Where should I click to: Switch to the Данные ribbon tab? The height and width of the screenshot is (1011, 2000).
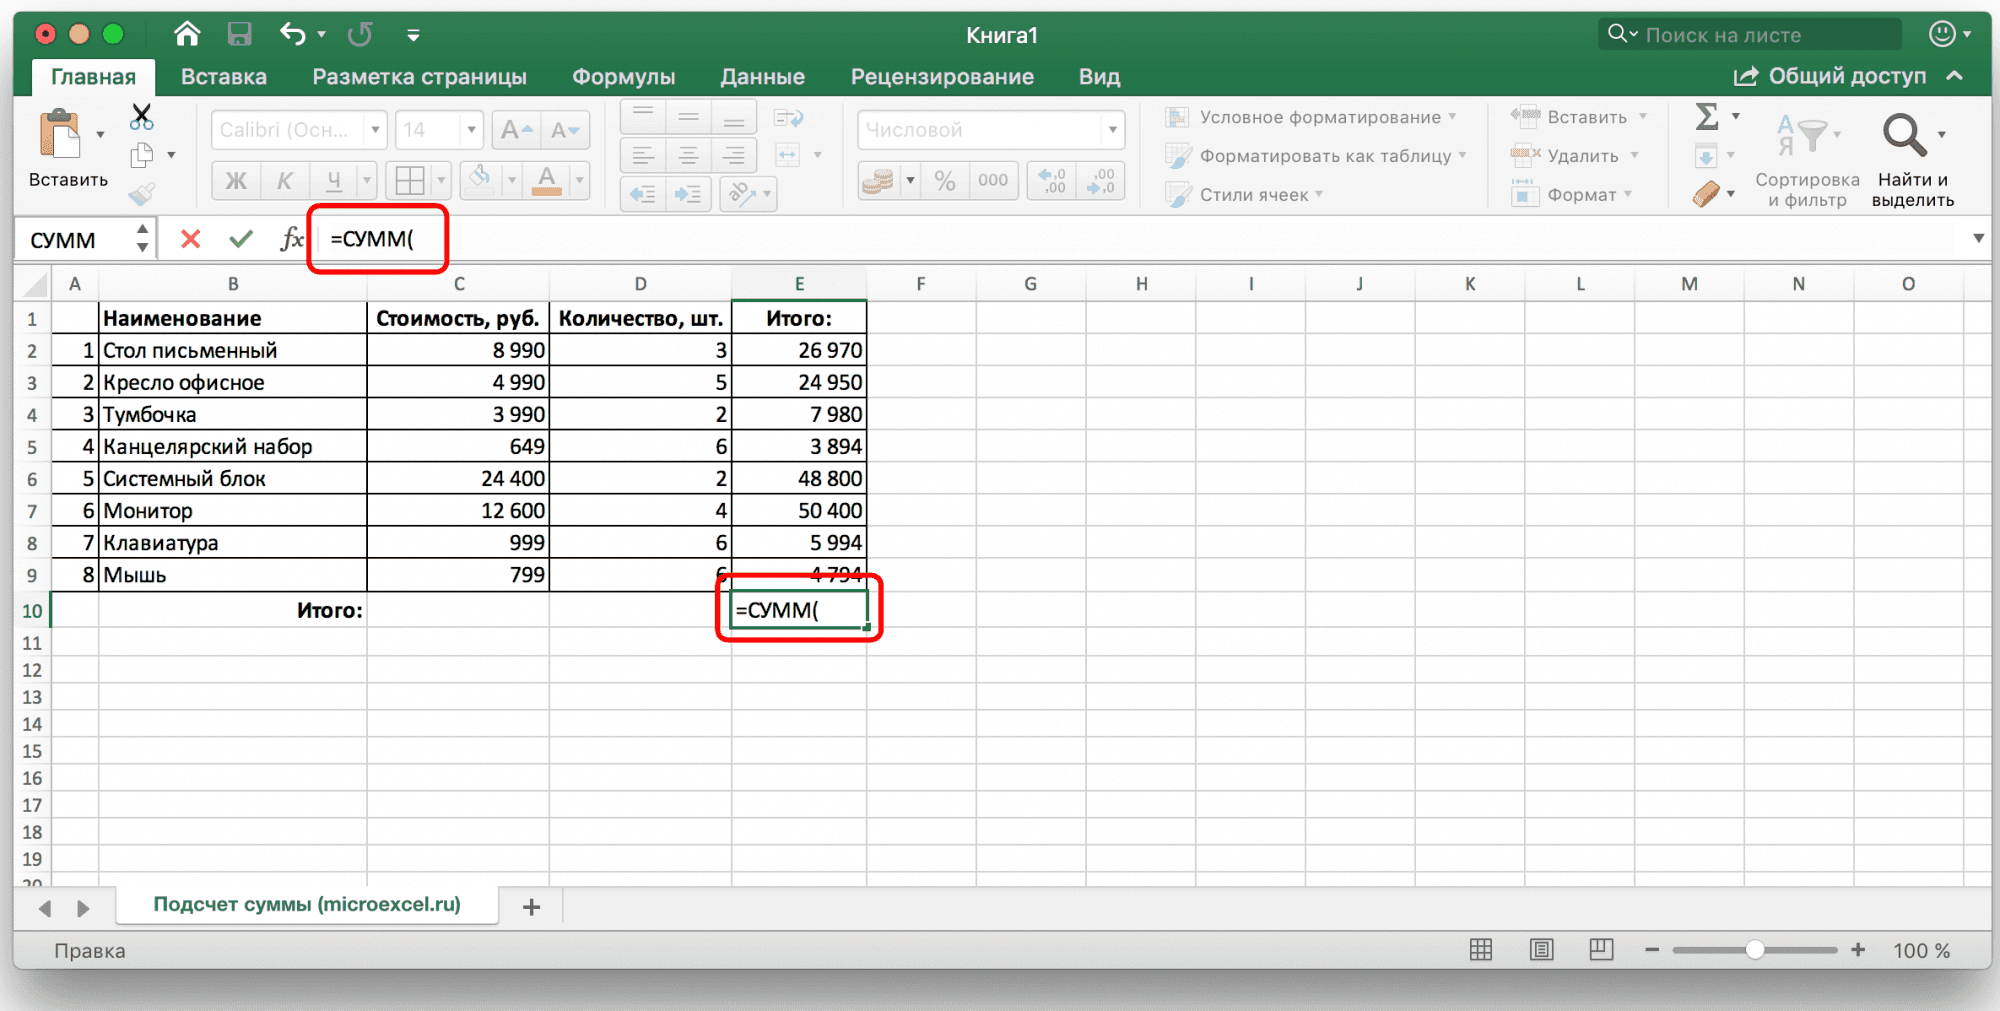pyautogui.click(x=762, y=77)
